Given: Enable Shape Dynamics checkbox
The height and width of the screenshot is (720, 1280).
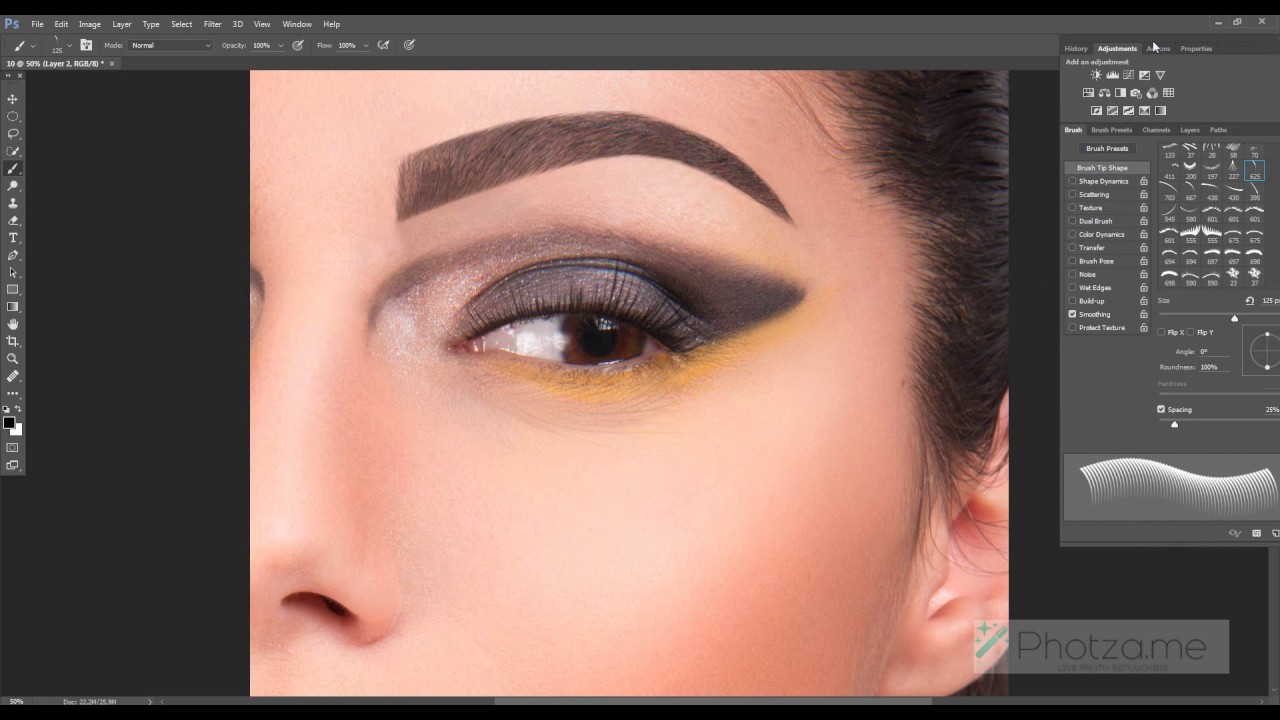Looking at the screenshot, I should (1073, 181).
